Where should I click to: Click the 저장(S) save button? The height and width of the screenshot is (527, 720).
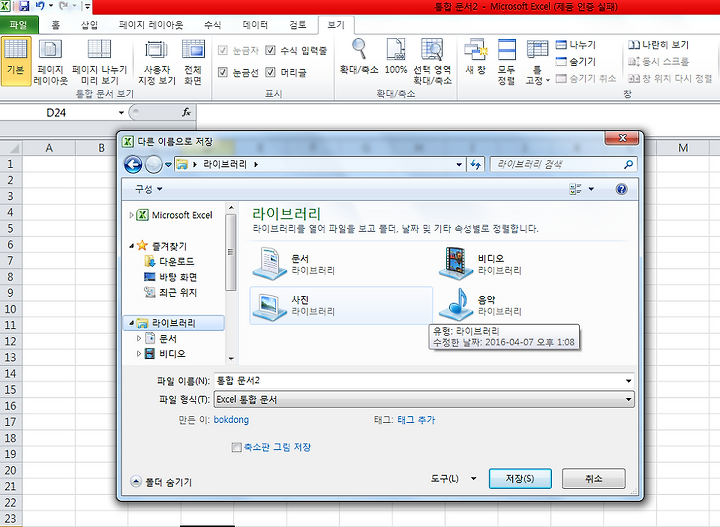click(x=520, y=479)
